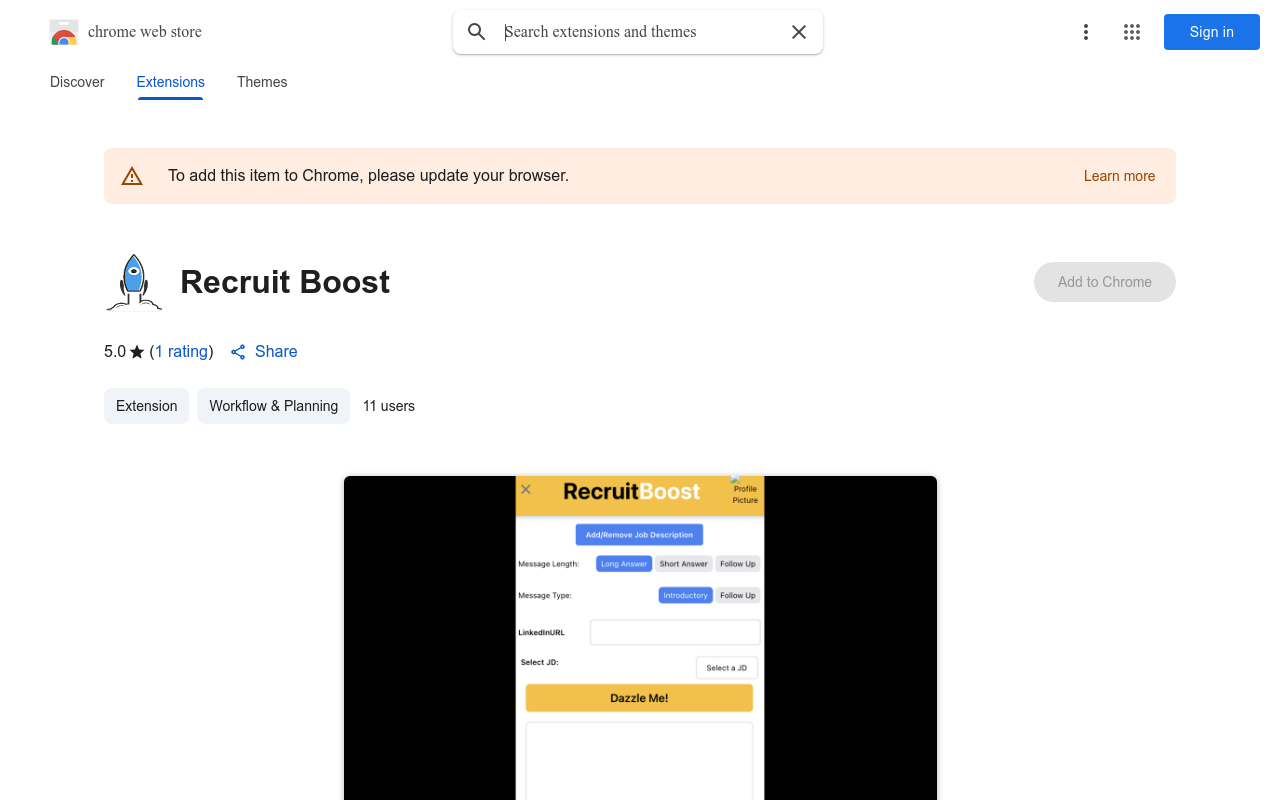Screen dimensions: 1280x800
Task: Click Learn more in update banner
Action: click(x=1119, y=176)
